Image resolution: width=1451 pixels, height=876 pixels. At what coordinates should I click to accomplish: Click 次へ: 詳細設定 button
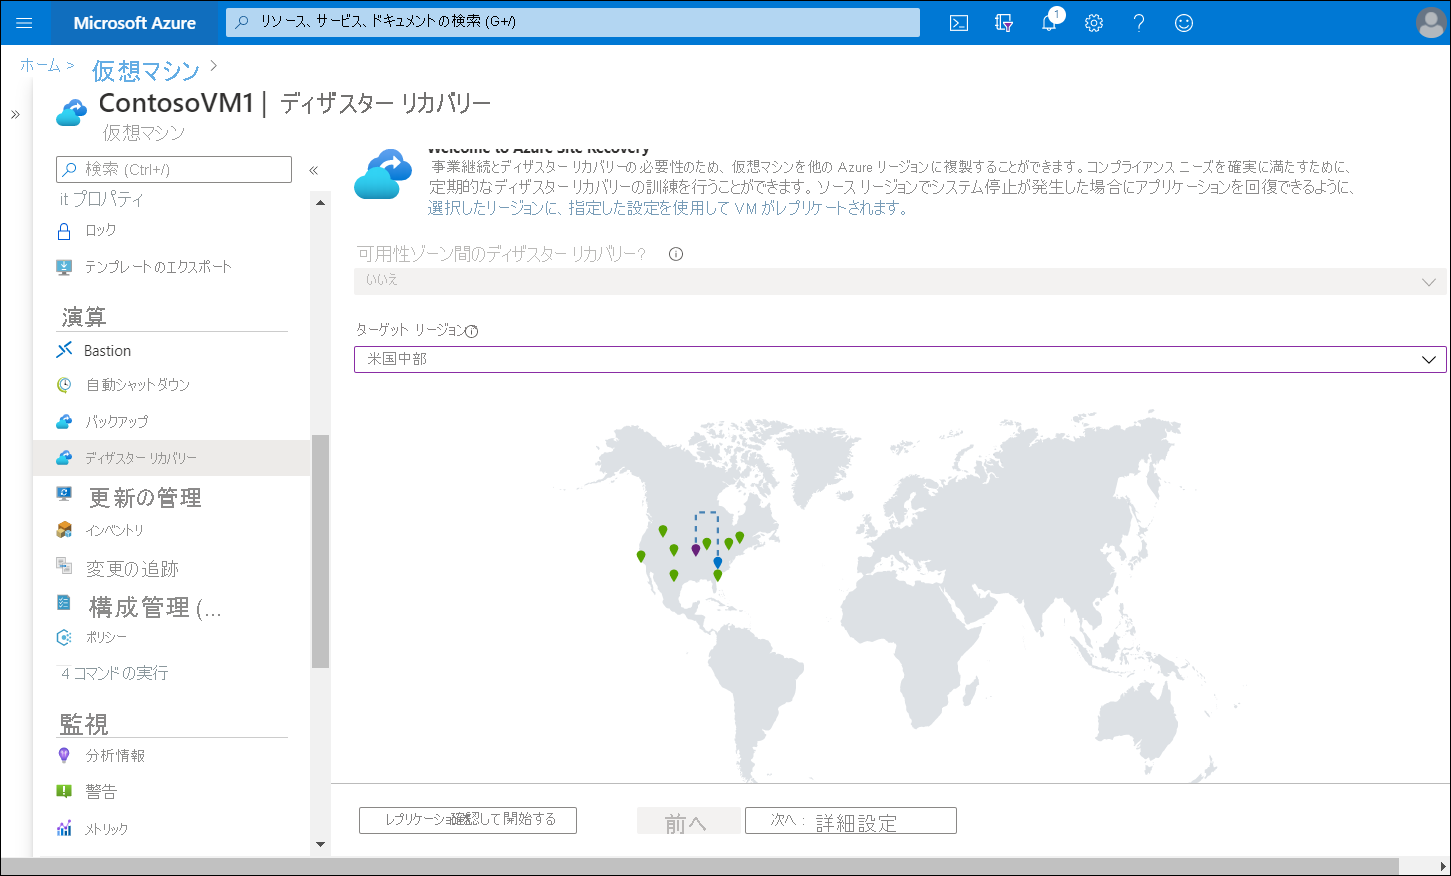coord(851,821)
